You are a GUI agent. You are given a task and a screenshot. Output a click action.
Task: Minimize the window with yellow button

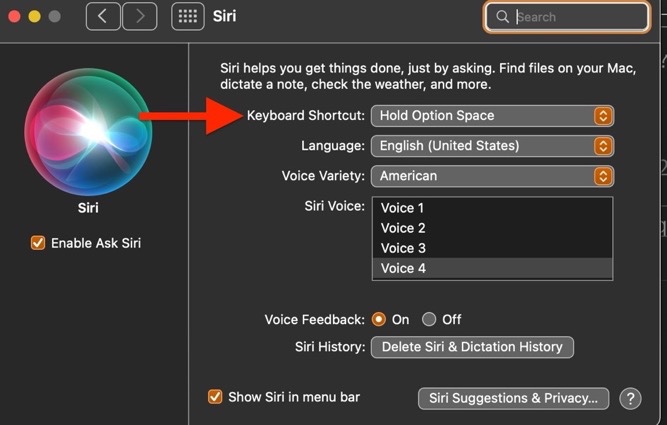(x=35, y=17)
